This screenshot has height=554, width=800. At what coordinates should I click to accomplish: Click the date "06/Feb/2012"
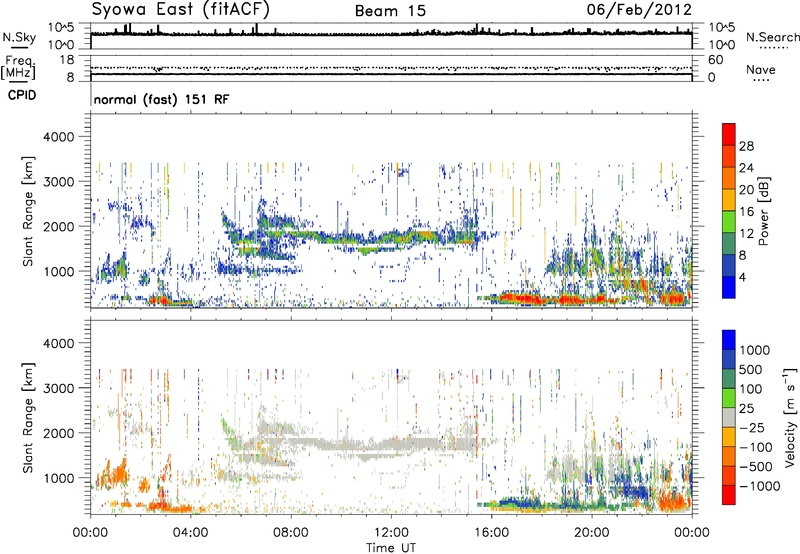(639, 10)
